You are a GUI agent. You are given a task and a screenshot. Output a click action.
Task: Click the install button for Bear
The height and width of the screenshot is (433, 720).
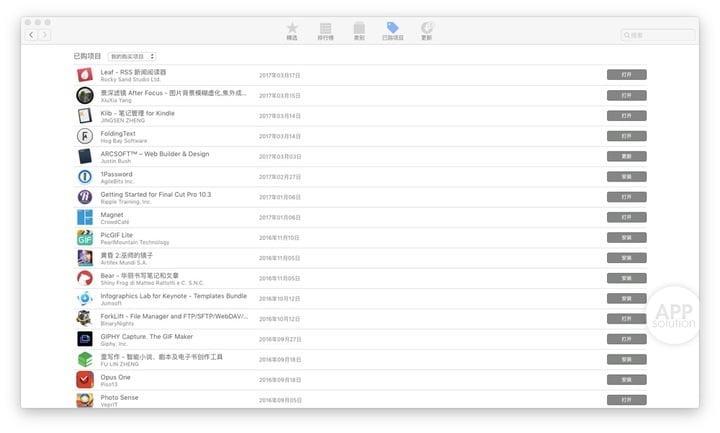click(626, 278)
